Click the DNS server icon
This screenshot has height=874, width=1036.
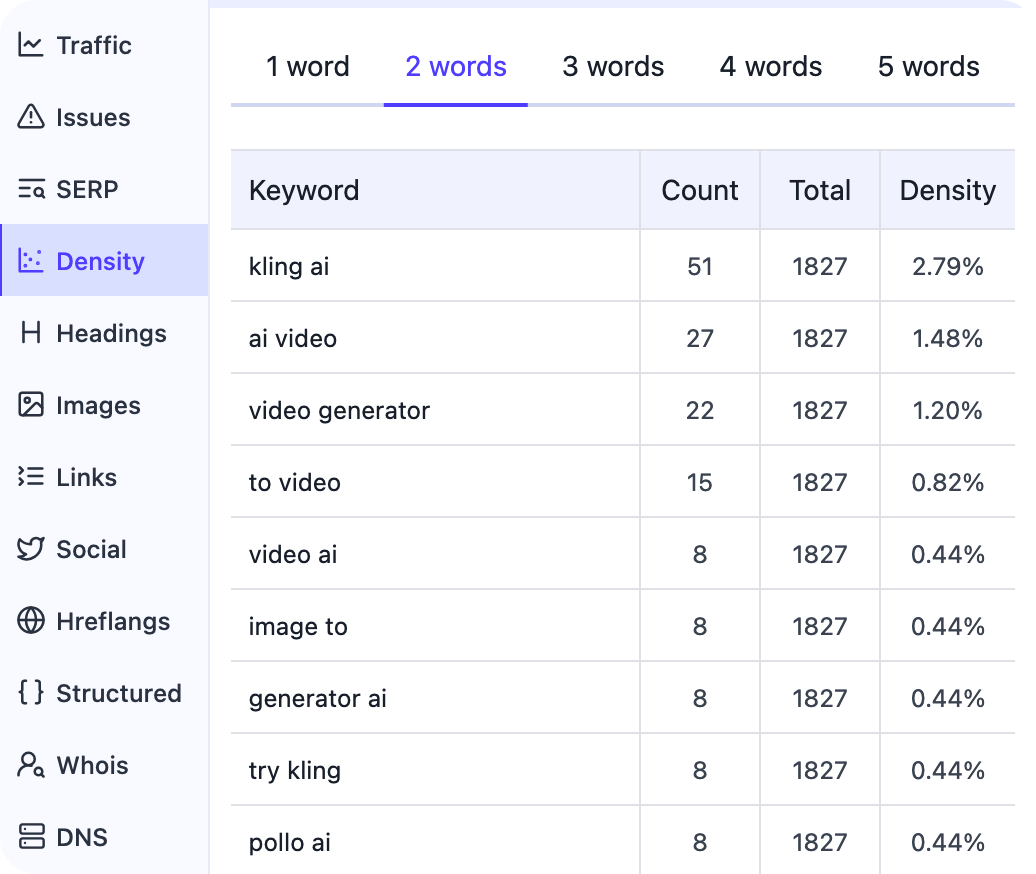pos(31,836)
